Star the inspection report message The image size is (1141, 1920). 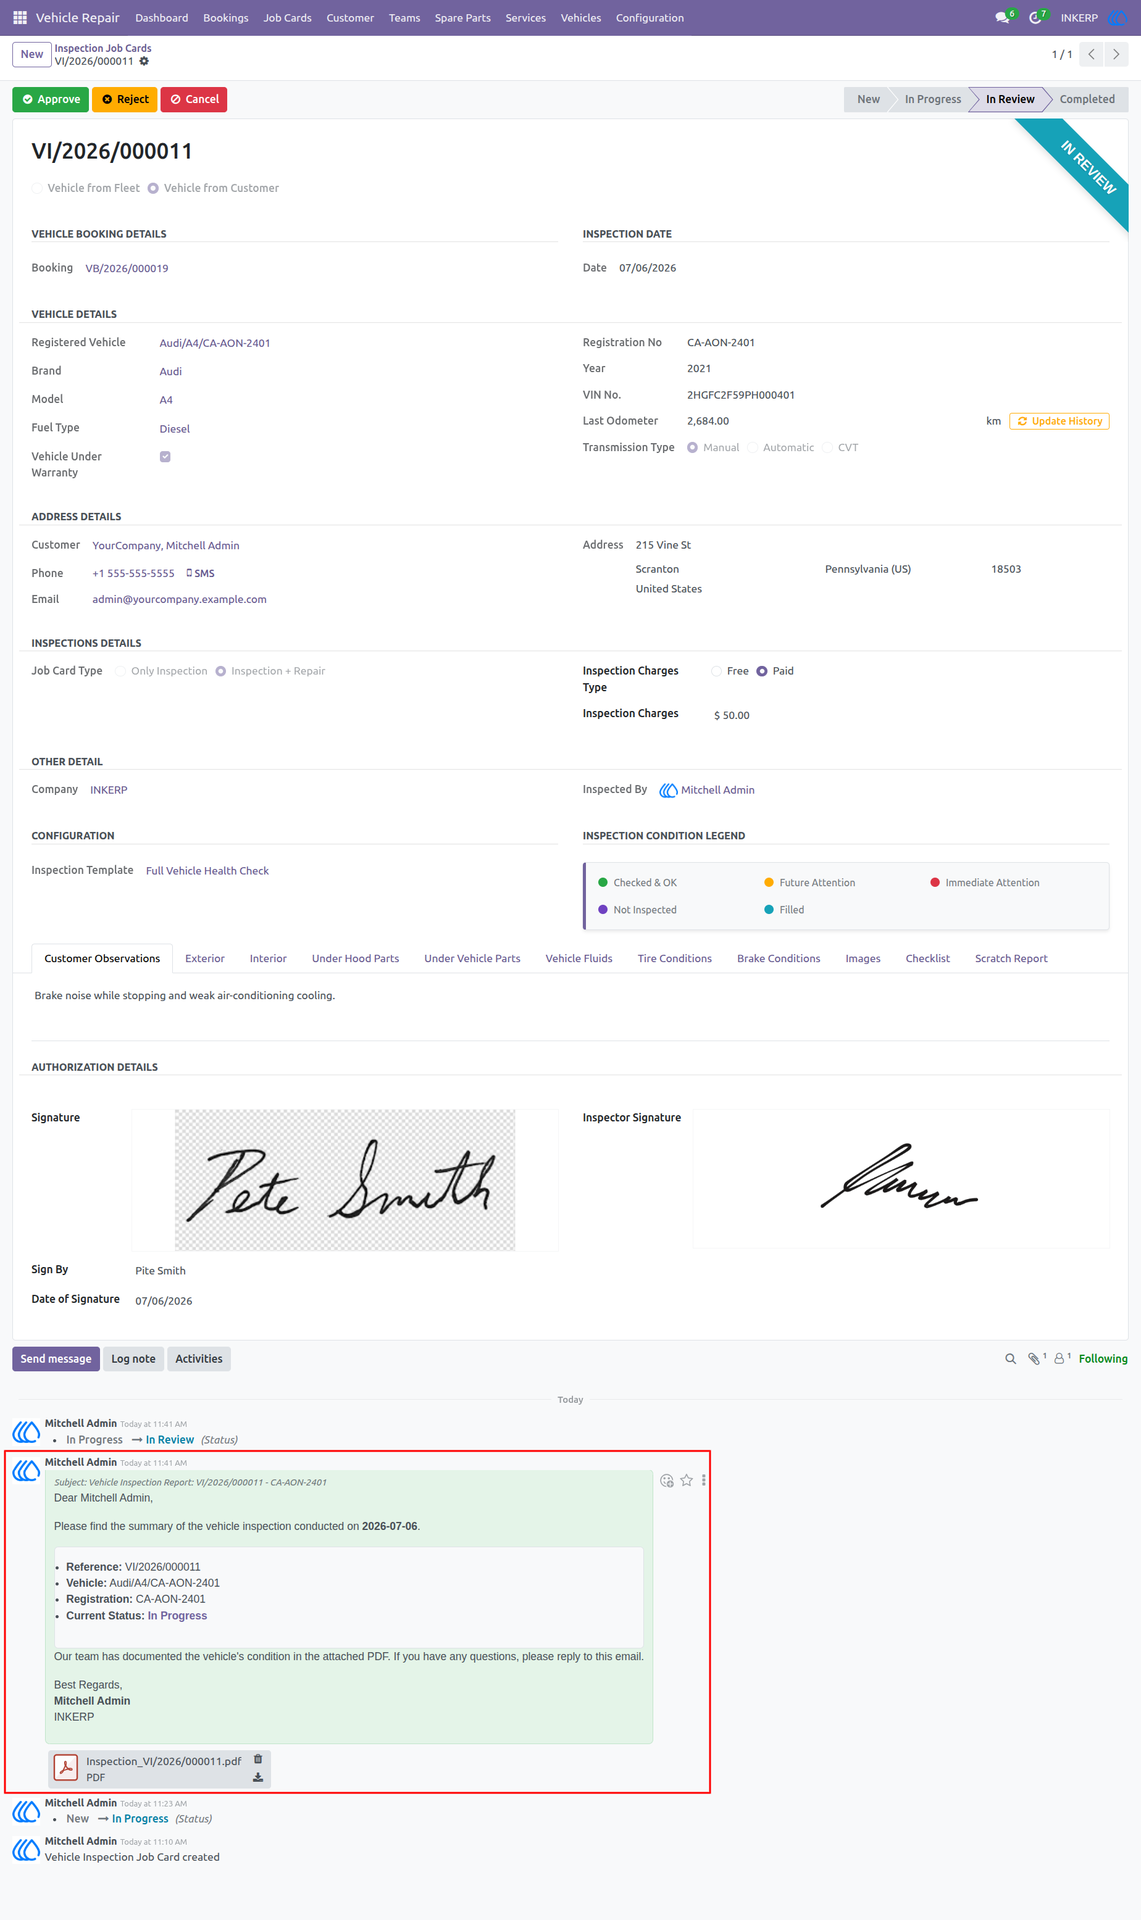pos(686,1481)
